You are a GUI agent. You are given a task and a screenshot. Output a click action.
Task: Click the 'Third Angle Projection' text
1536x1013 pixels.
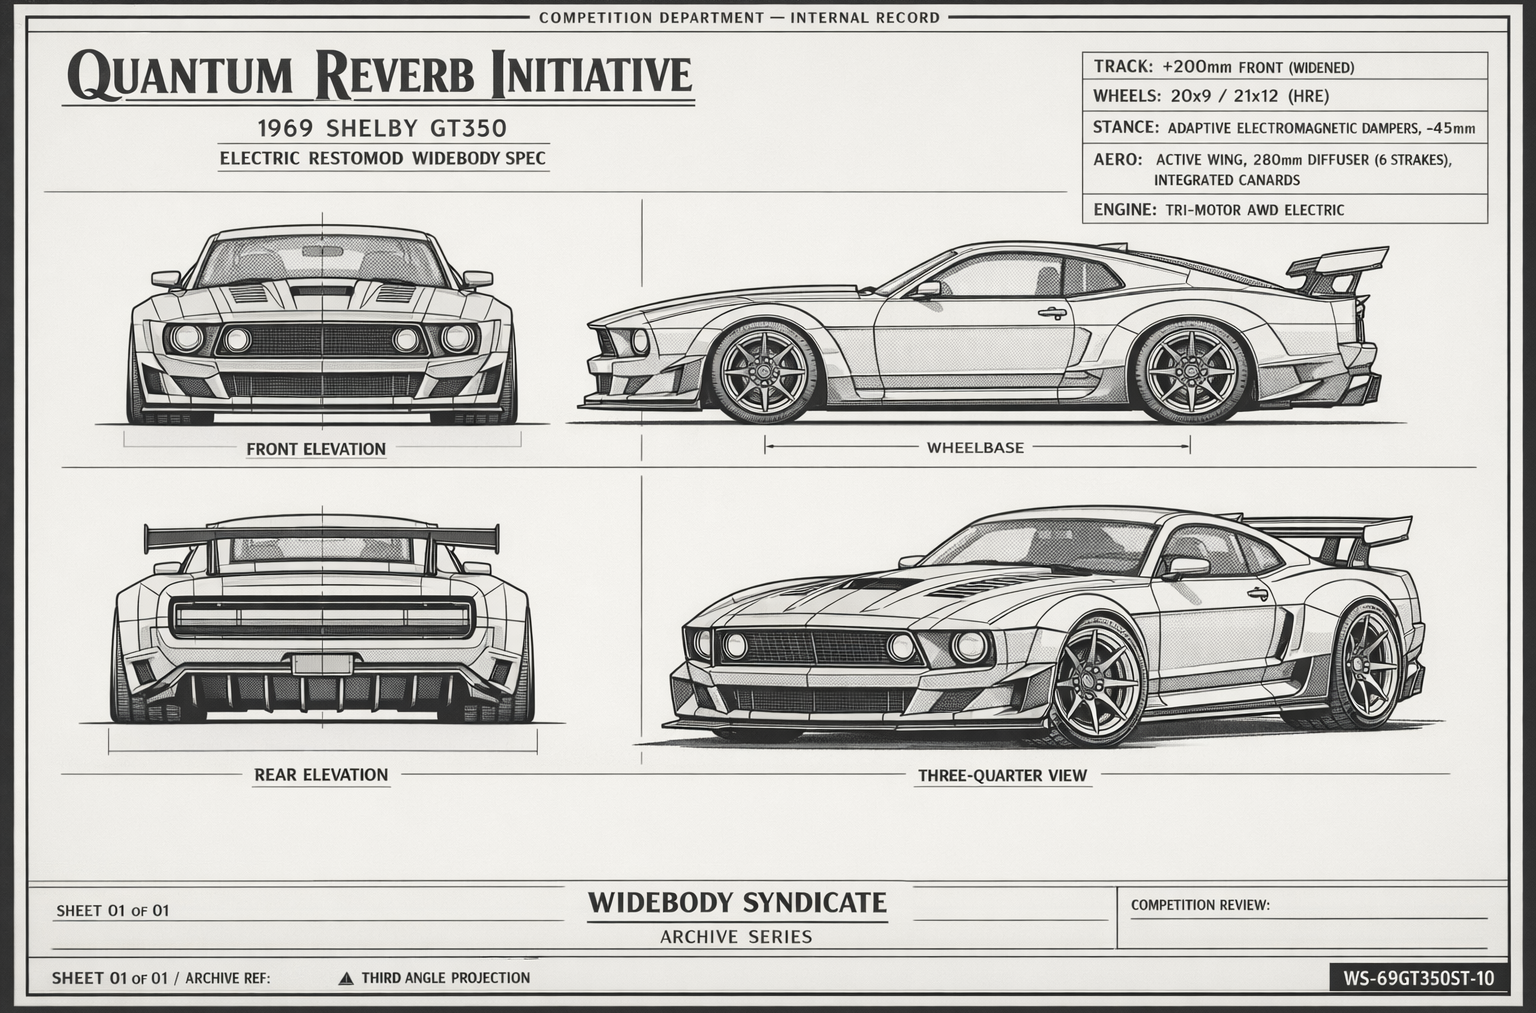tap(446, 978)
